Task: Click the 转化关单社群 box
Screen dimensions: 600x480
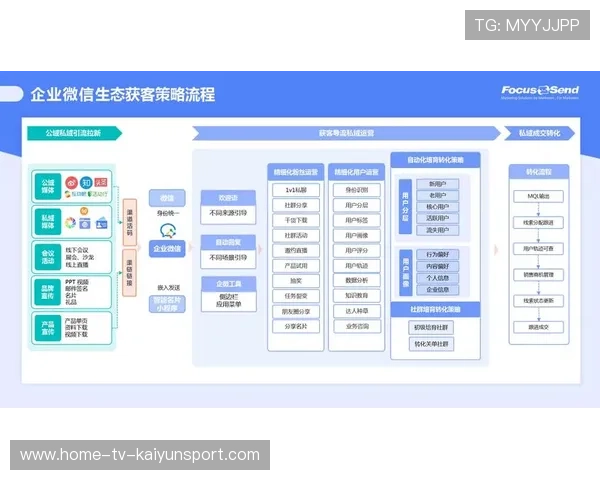Action: tap(431, 344)
